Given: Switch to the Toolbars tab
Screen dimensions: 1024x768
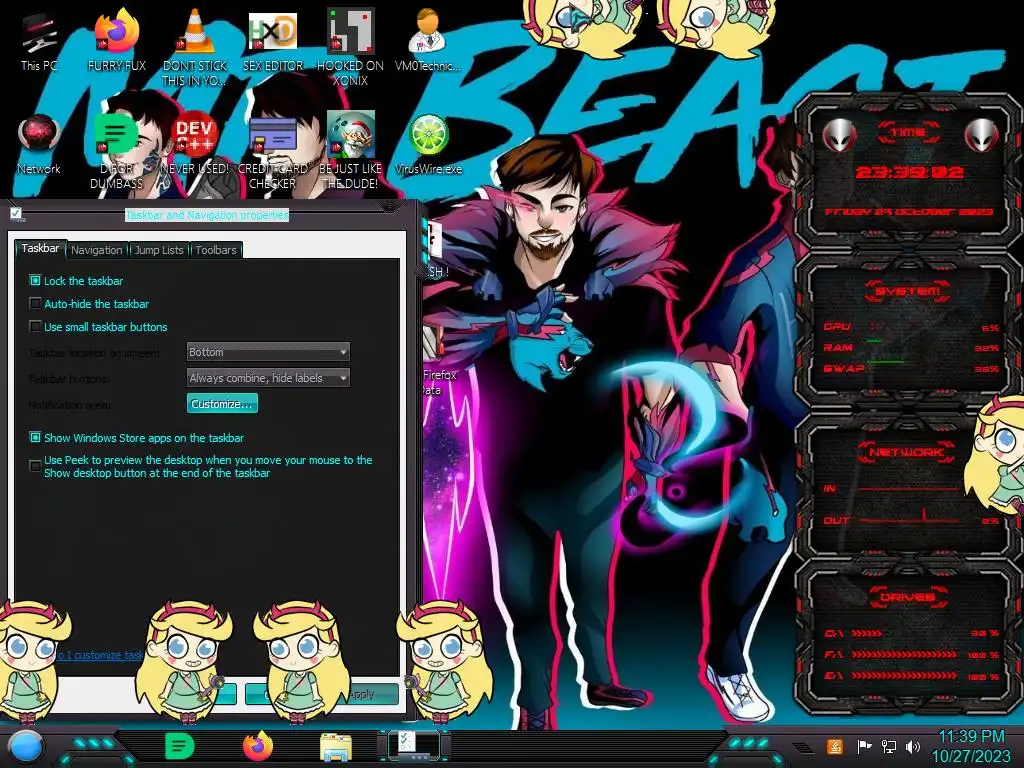Looking at the screenshot, I should coord(216,250).
